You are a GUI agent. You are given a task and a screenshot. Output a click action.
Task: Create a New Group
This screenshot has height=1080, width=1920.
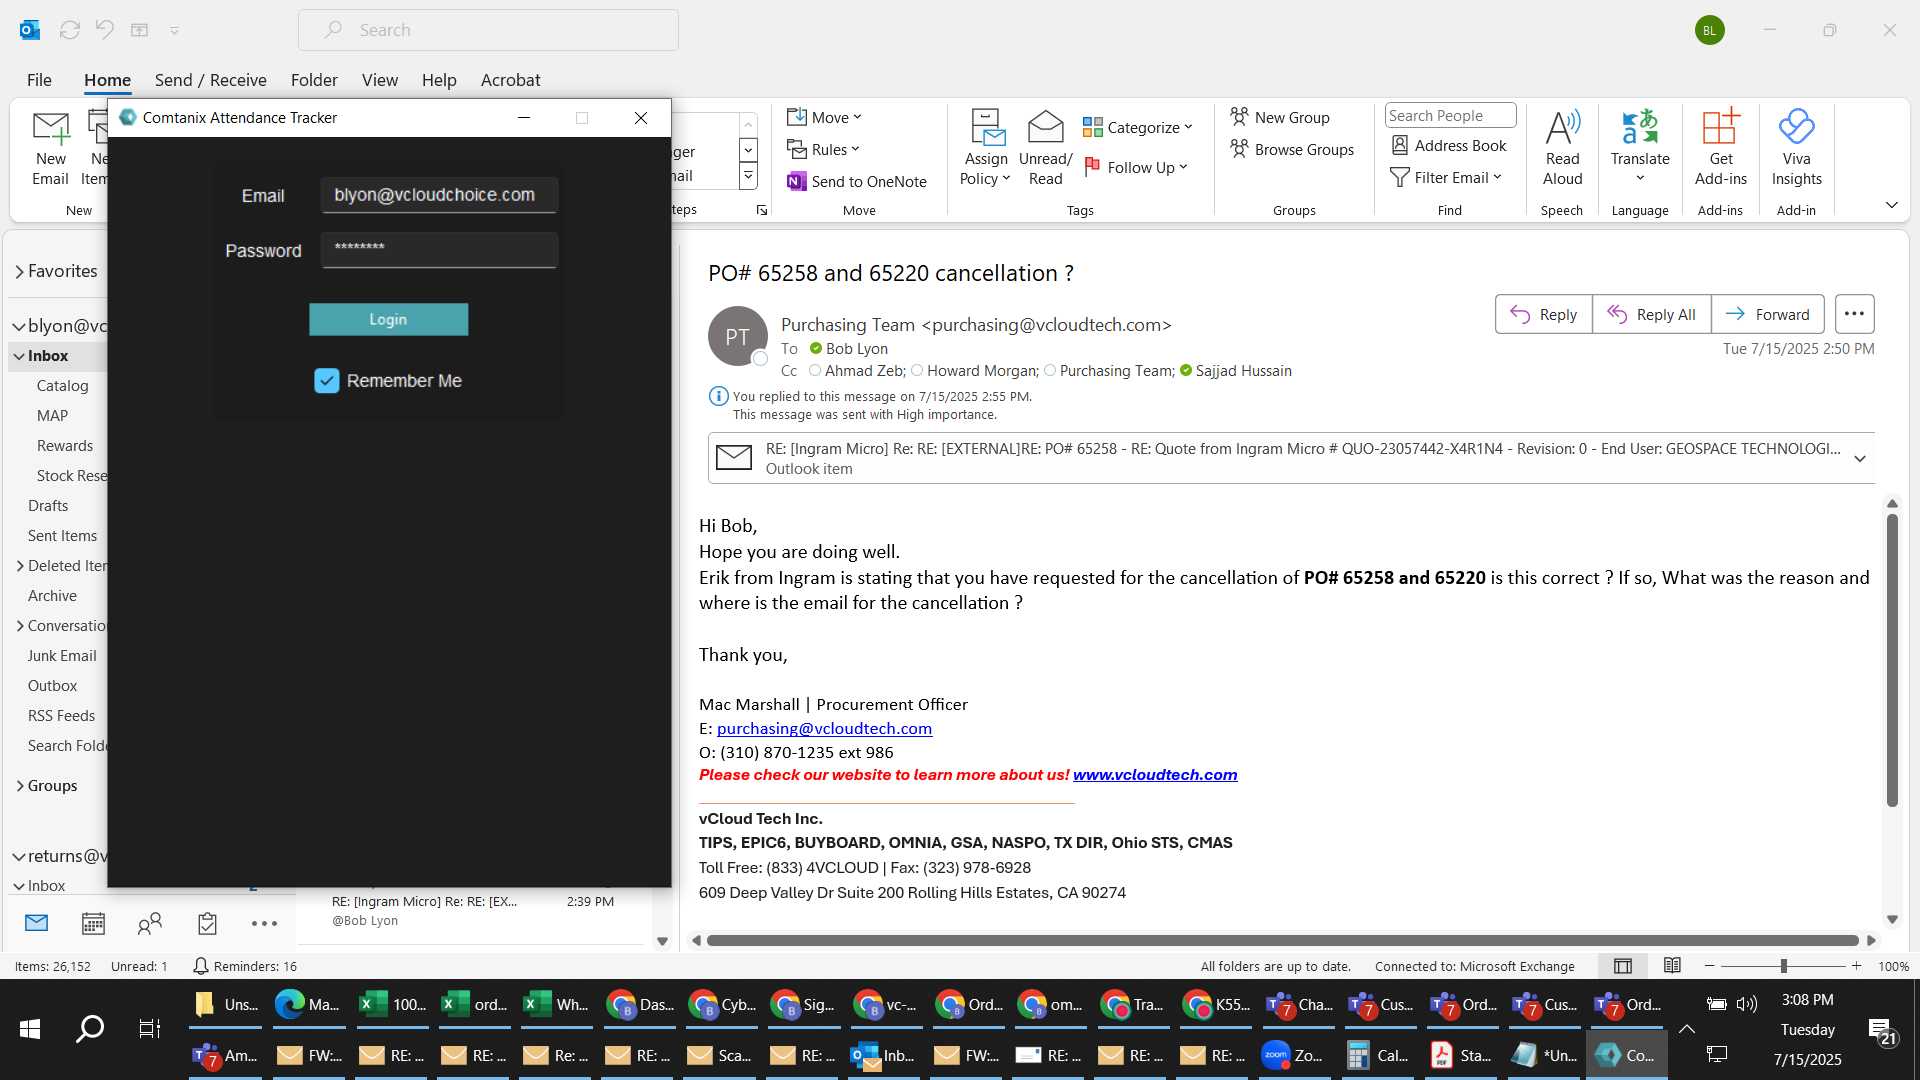pos(1280,117)
